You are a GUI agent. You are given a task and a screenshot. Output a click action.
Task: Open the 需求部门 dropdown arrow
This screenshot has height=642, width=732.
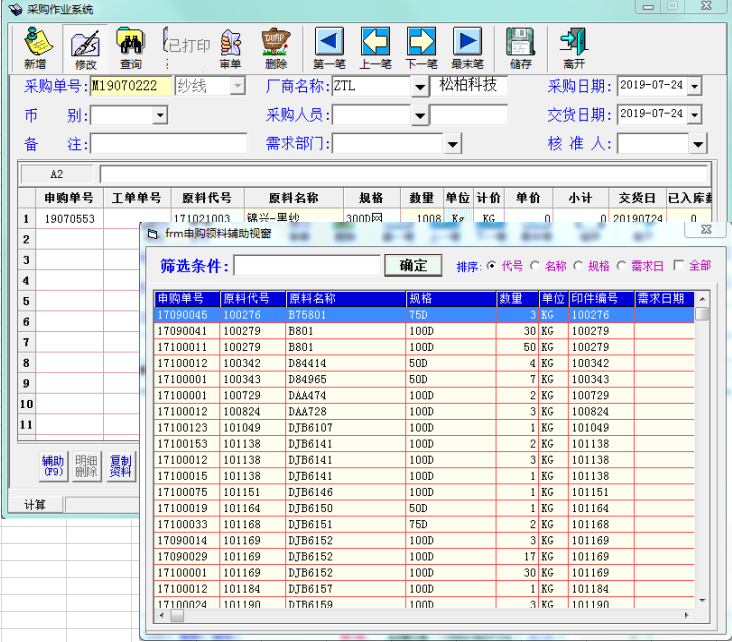click(x=452, y=144)
